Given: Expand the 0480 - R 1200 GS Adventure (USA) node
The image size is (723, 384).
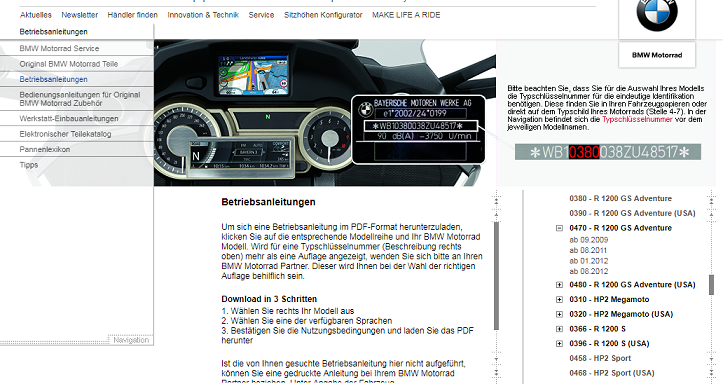Looking at the screenshot, I should pos(559,285).
